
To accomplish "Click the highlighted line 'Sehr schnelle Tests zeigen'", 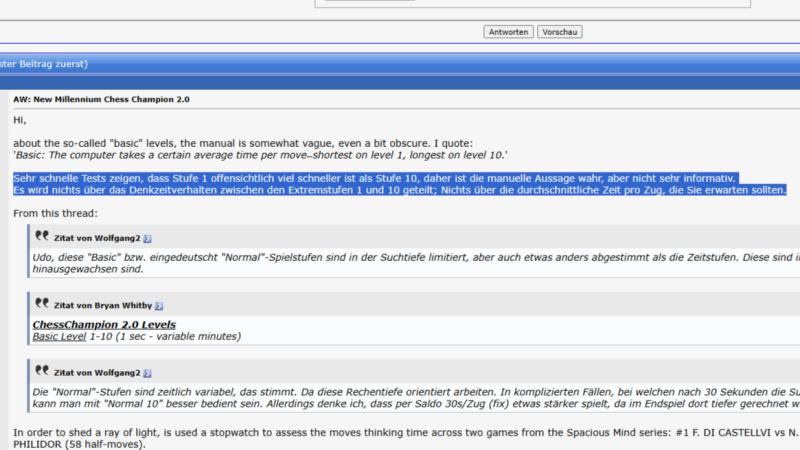I will pyautogui.click(x=376, y=178).
